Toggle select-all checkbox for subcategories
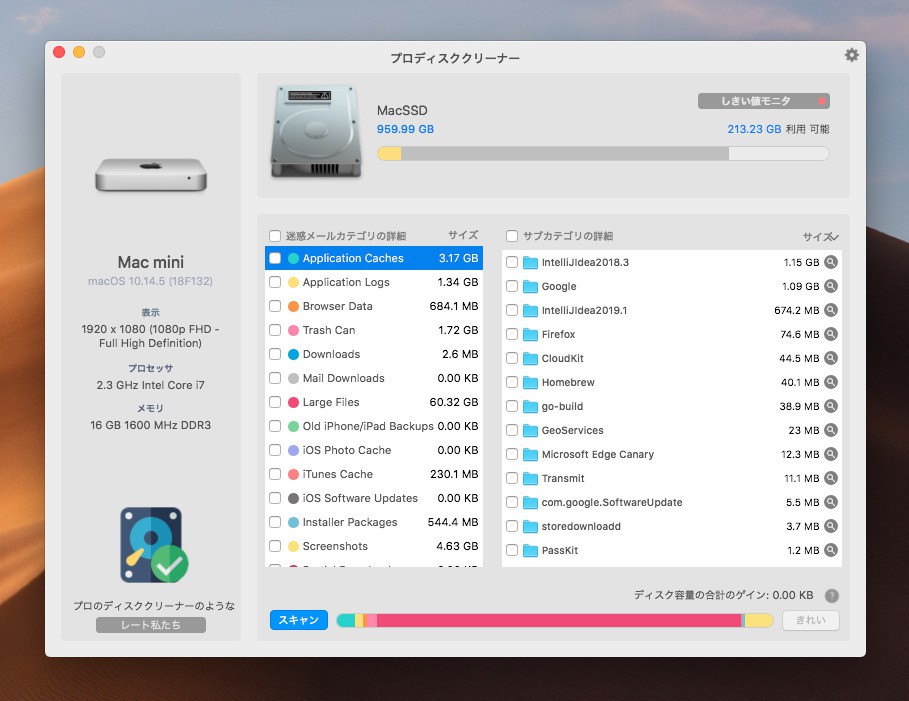This screenshot has width=909, height=701. click(512, 236)
